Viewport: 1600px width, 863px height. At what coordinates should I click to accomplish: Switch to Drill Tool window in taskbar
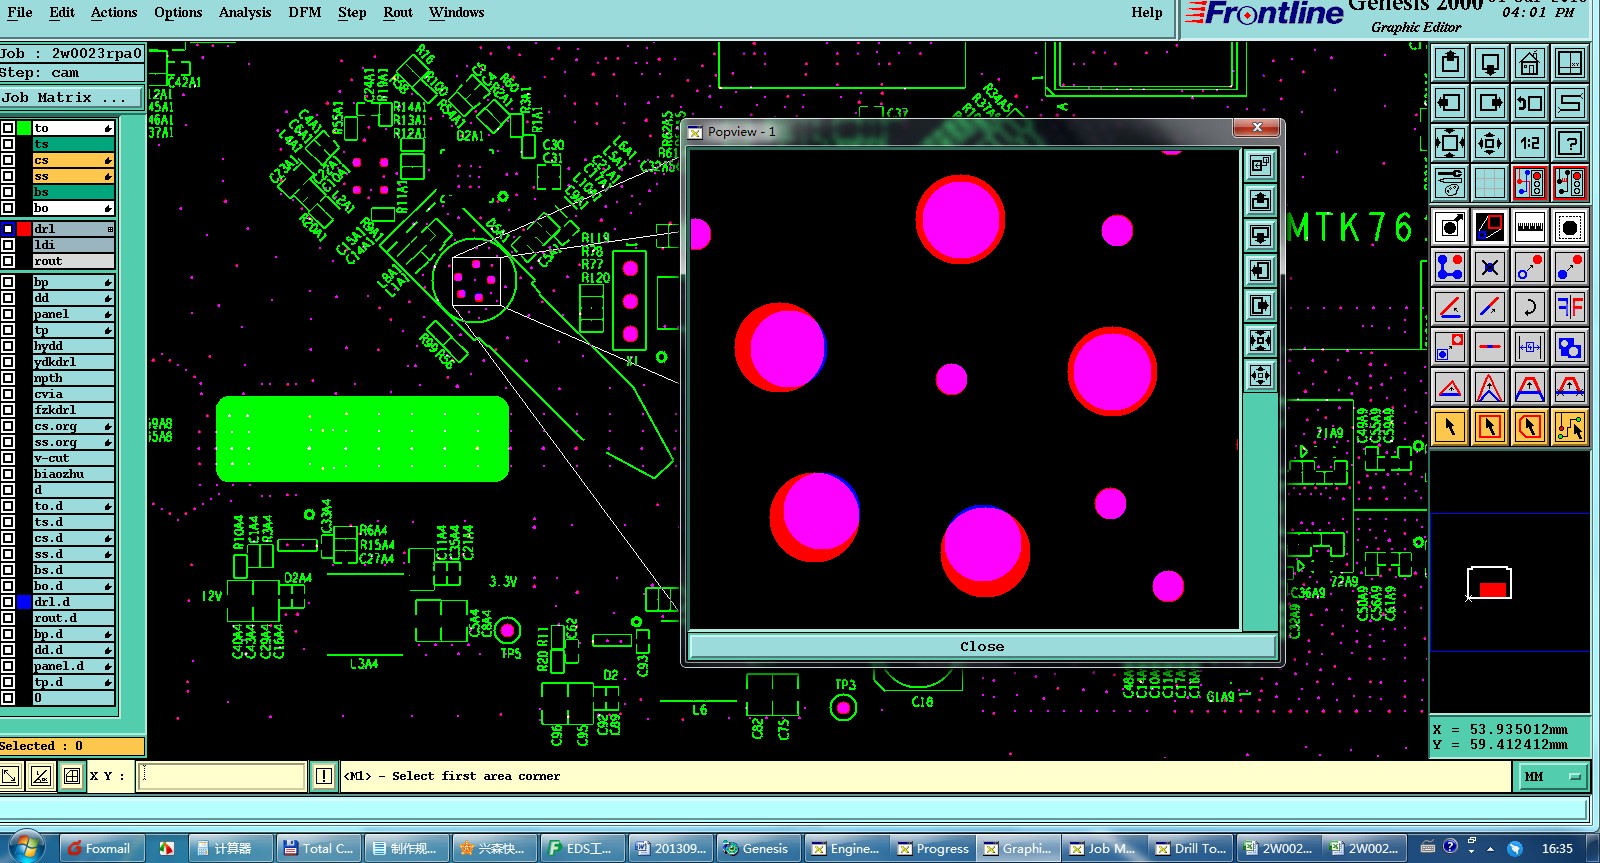tap(1190, 848)
